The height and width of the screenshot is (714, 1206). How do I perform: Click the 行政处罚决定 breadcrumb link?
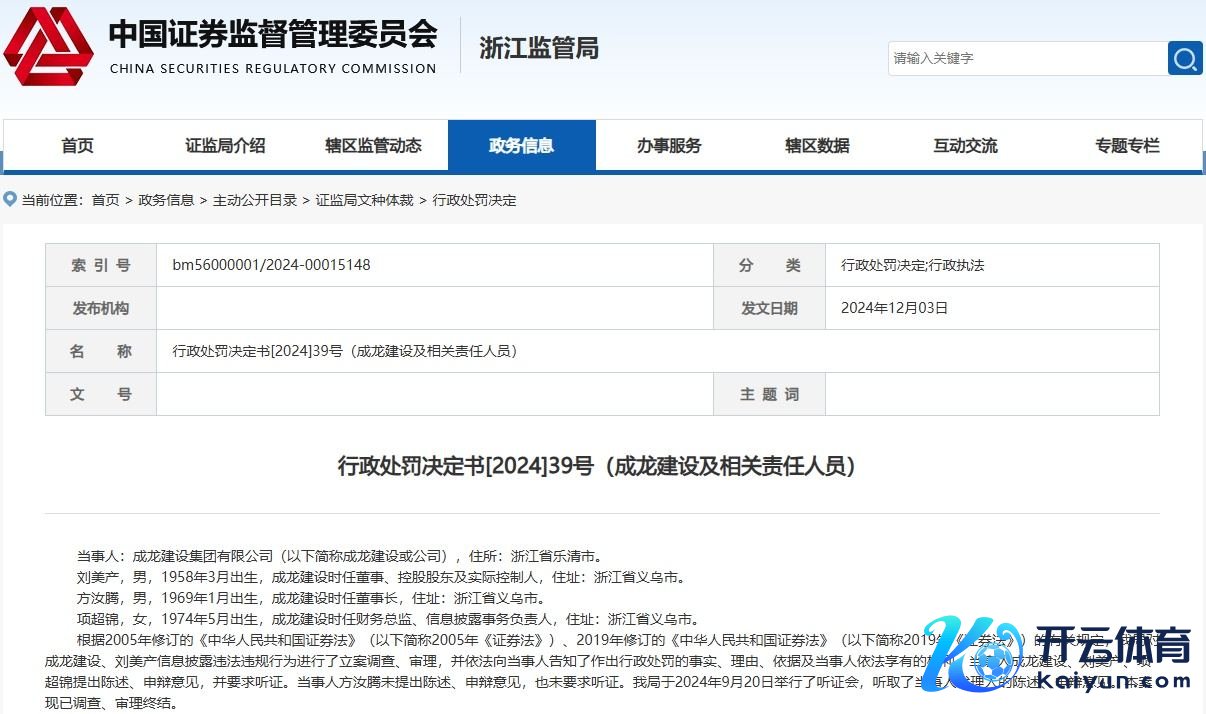[474, 200]
